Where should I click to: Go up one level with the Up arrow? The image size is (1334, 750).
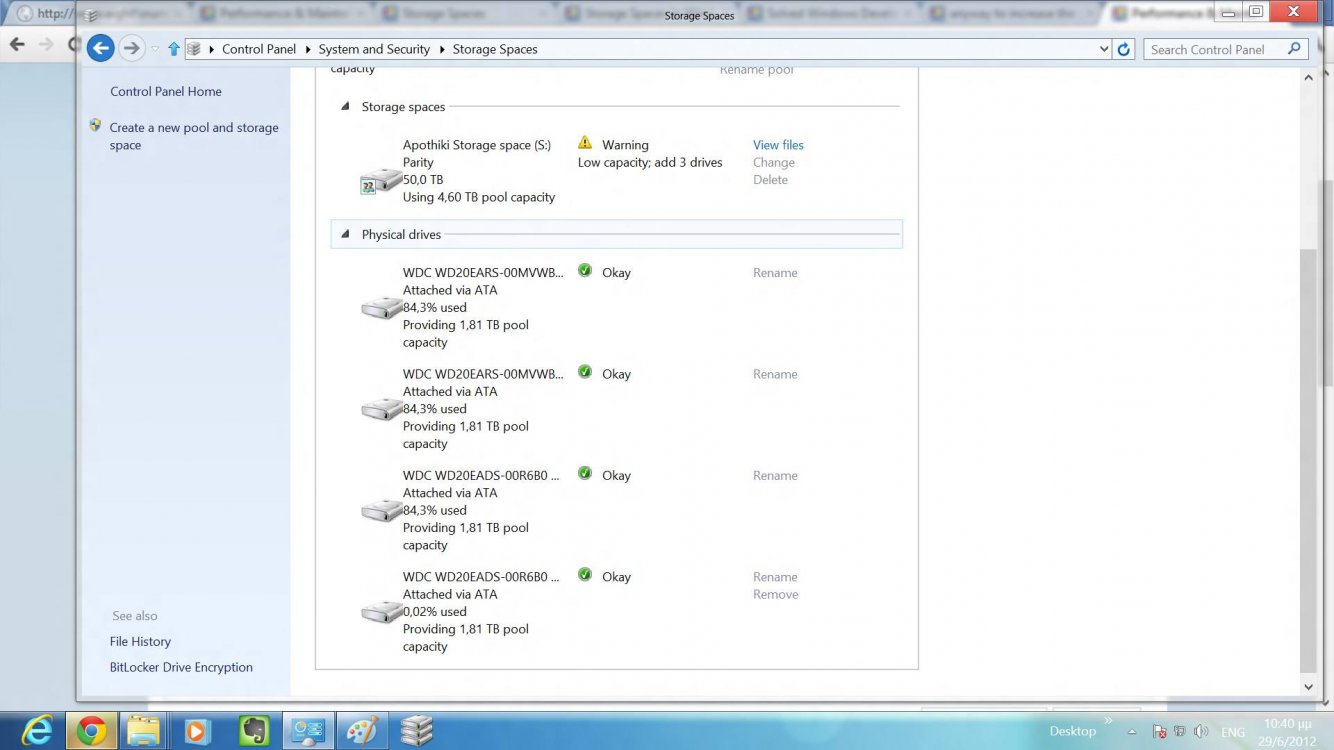tap(174, 49)
